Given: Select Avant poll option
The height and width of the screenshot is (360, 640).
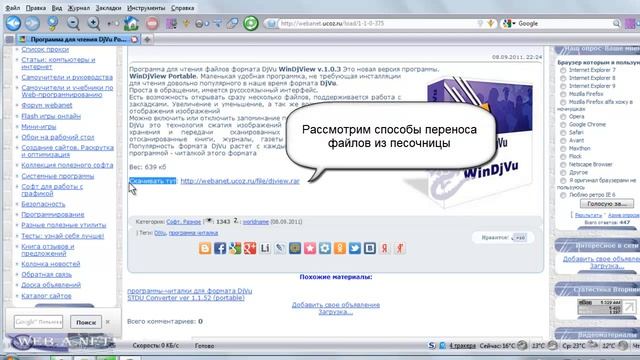Looking at the screenshot, I should pos(563,140).
